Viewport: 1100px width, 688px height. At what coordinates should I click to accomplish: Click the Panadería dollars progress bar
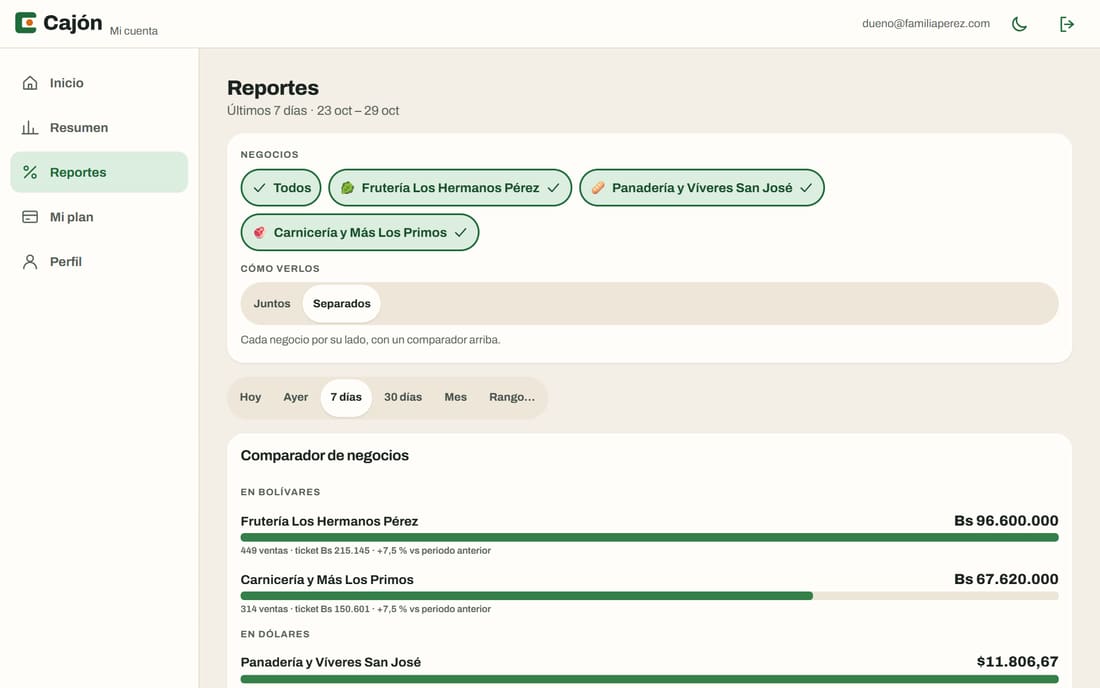point(649,679)
